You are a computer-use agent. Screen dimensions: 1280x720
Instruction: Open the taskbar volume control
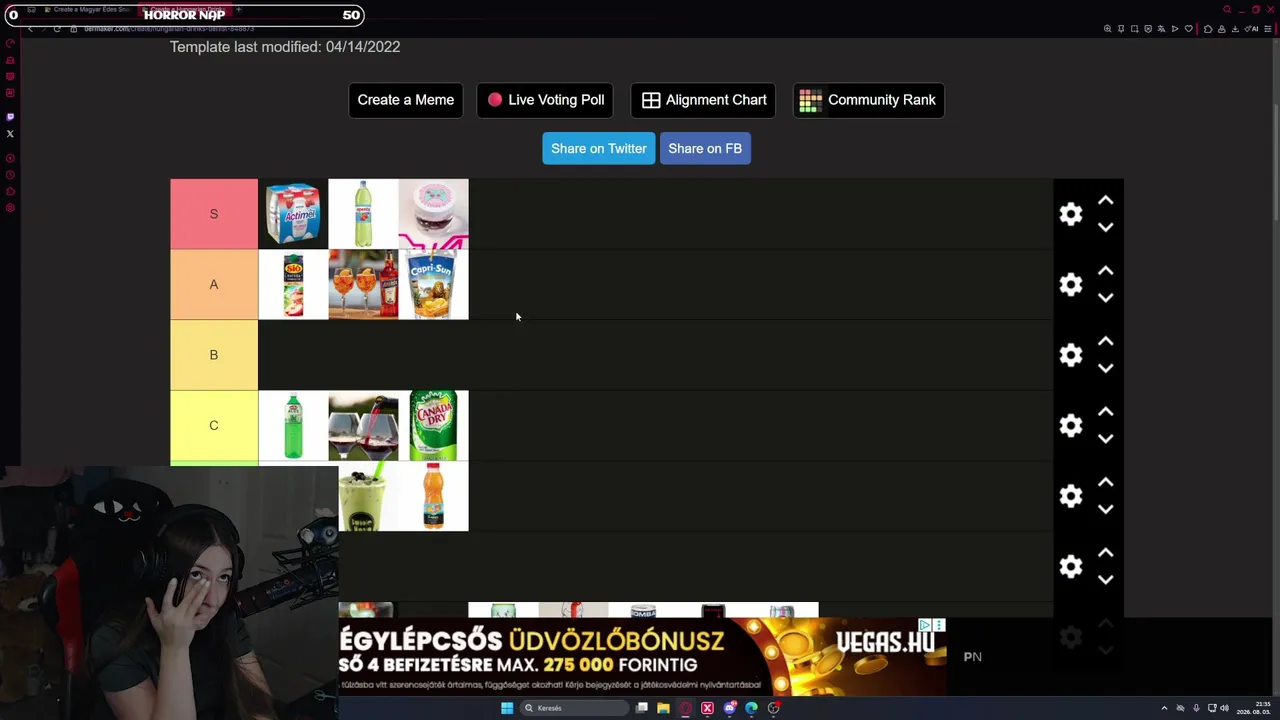(1224, 708)
